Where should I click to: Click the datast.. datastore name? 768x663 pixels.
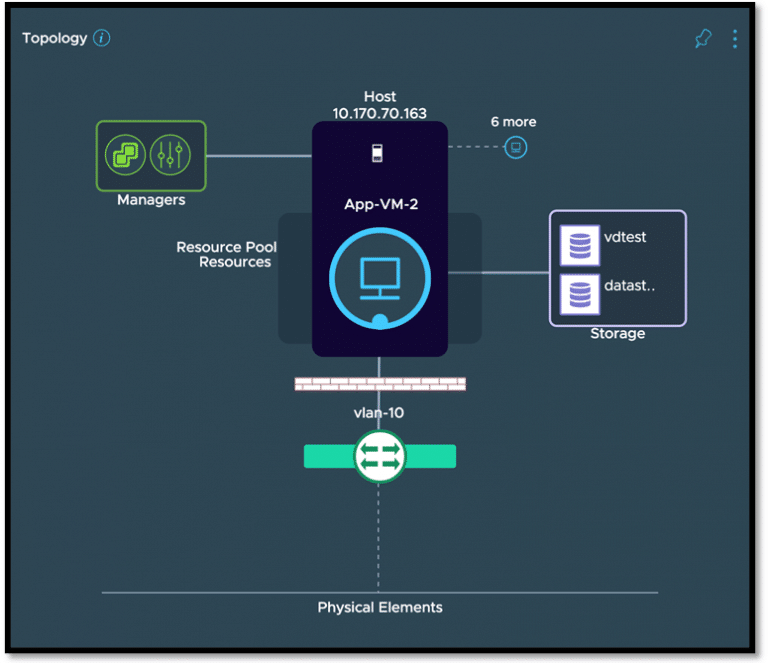point(629,285)
